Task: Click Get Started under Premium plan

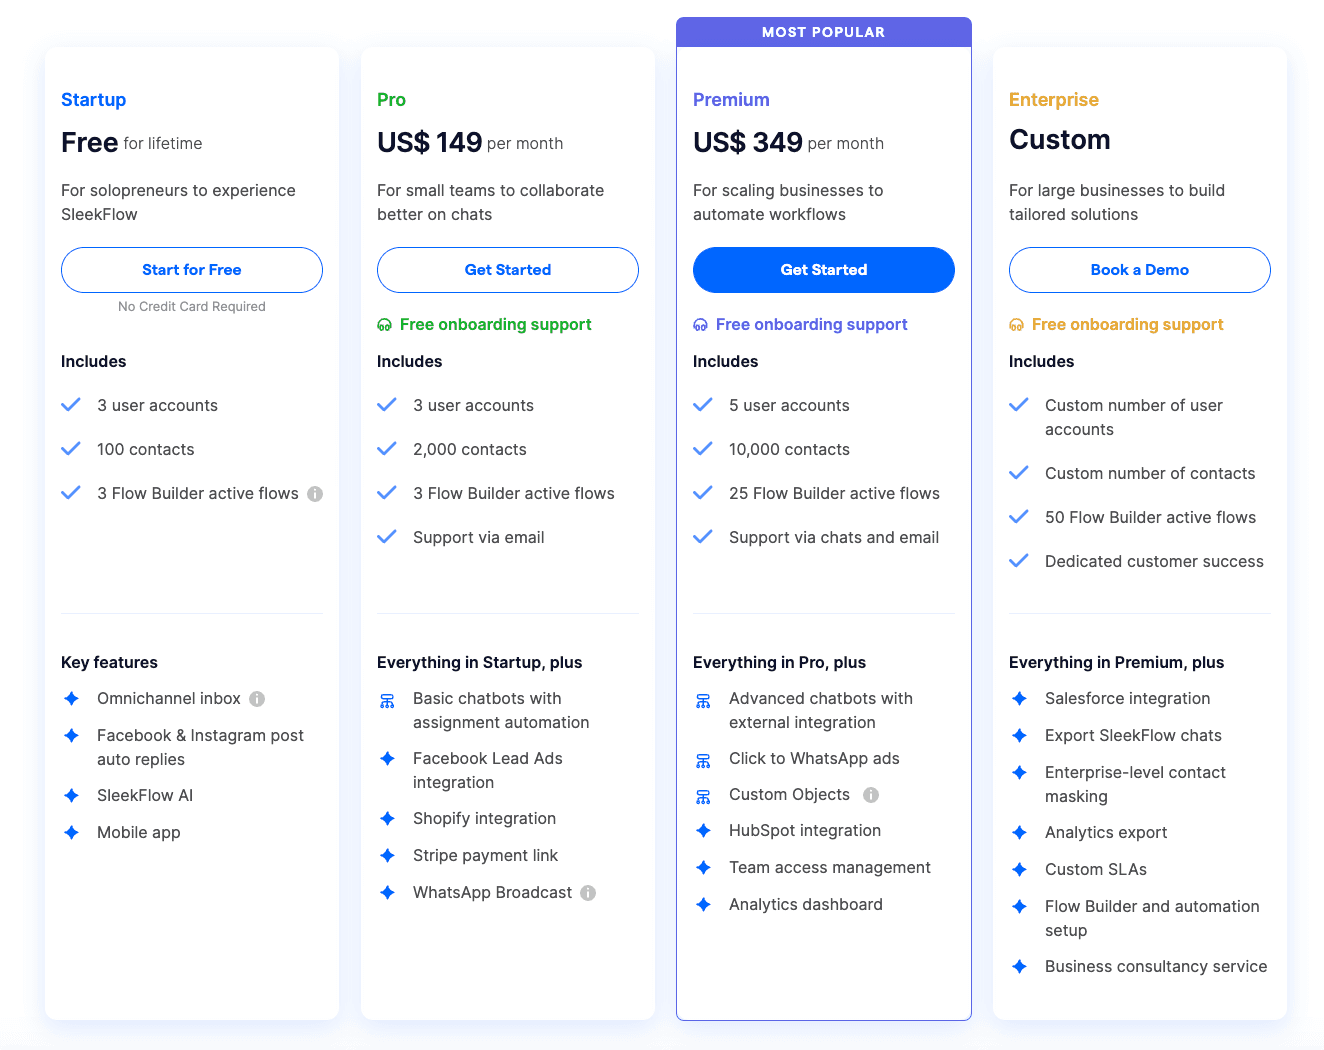Action: click(824, 270)
